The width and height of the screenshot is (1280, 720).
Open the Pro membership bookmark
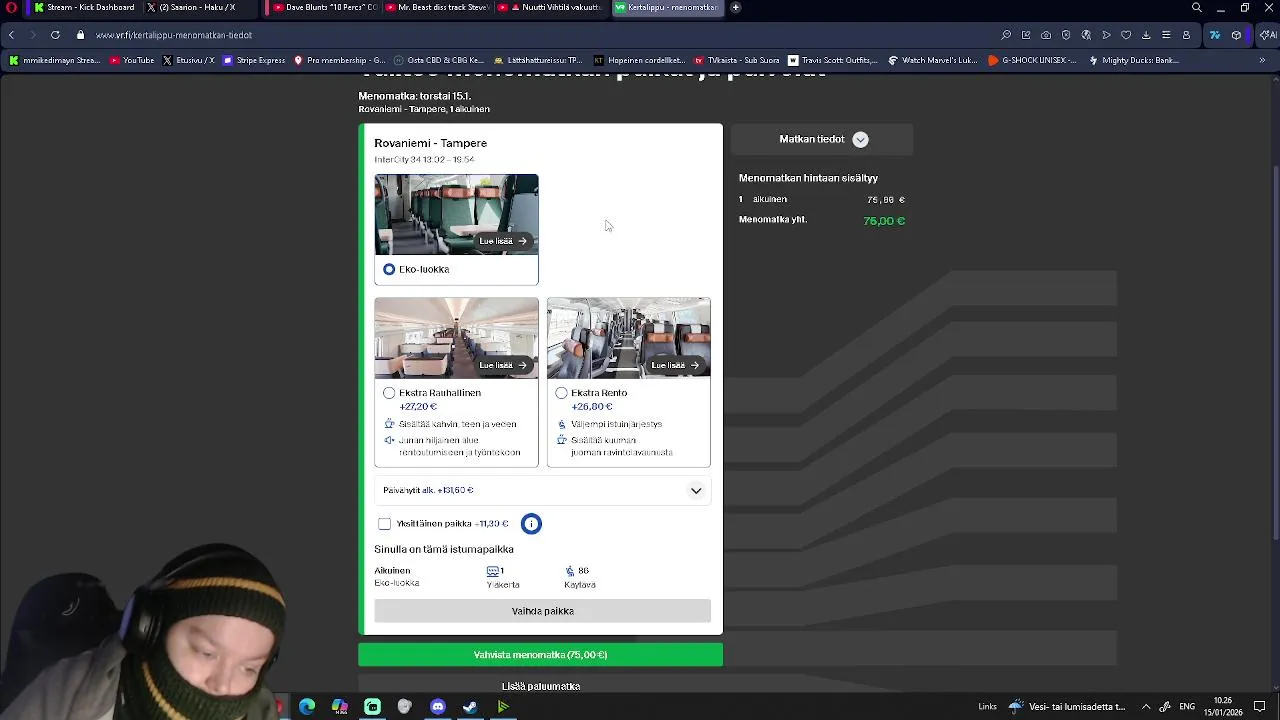pos(339,60)
